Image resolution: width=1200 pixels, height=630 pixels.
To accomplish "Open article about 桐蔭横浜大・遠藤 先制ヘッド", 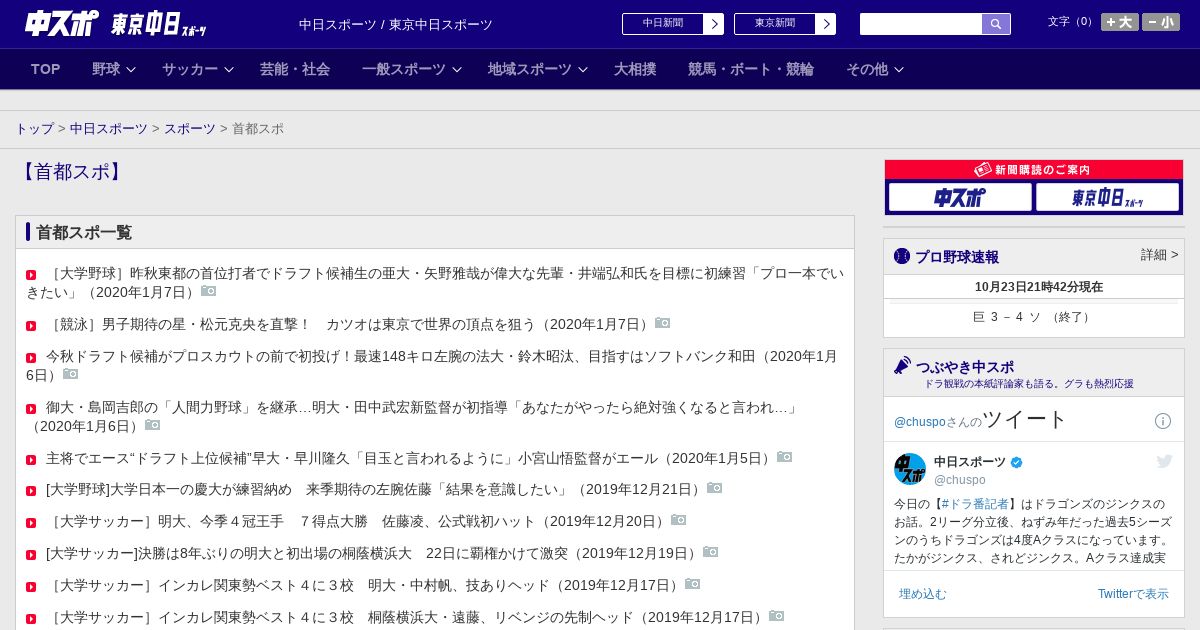I will 406,617.
